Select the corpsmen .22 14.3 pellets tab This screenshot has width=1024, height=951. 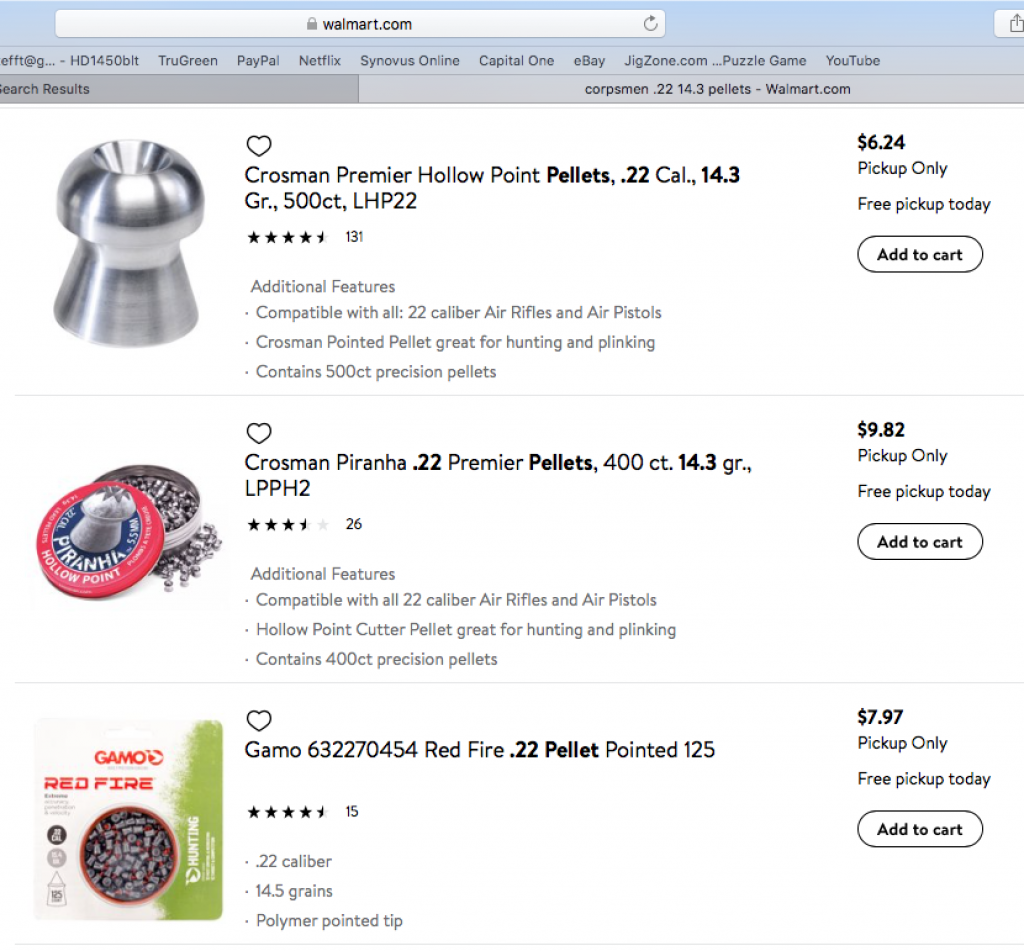[x=692, y=89]
